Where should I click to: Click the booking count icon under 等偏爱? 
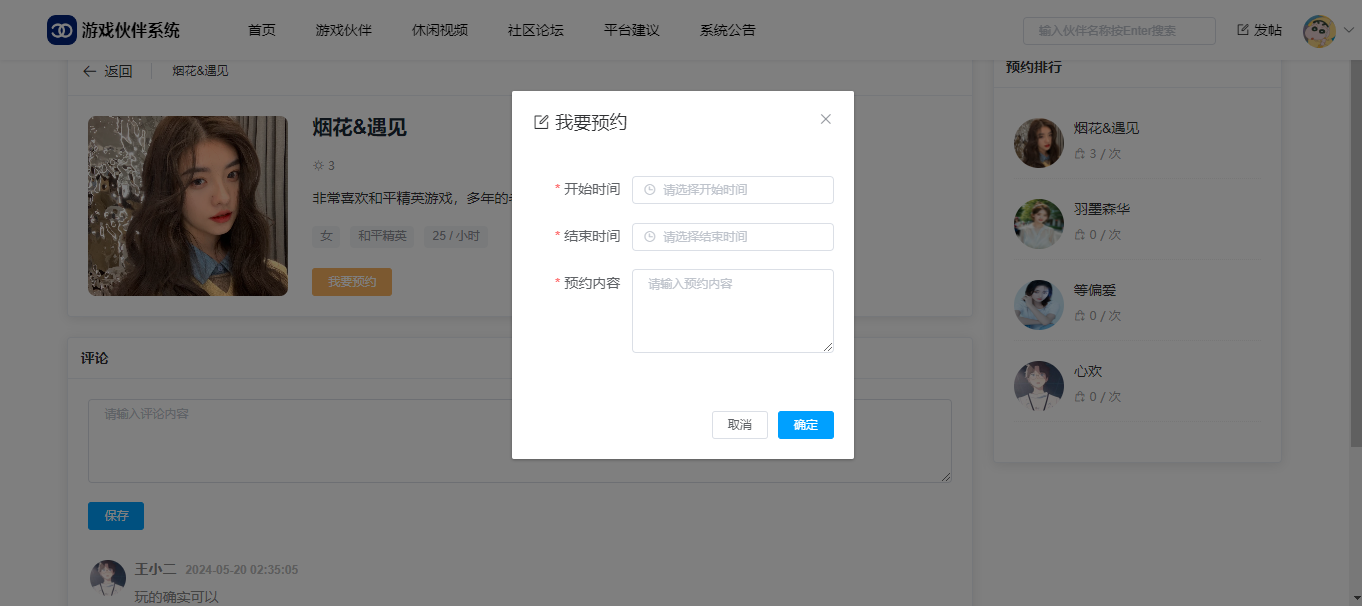click(x=1079, y=316)
